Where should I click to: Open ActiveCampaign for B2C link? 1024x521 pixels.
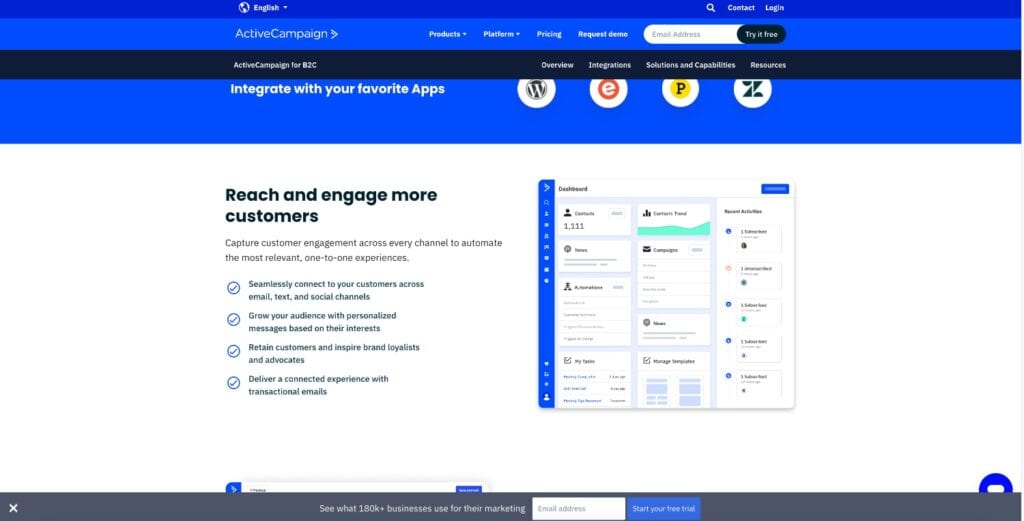(x=275, y=65)
